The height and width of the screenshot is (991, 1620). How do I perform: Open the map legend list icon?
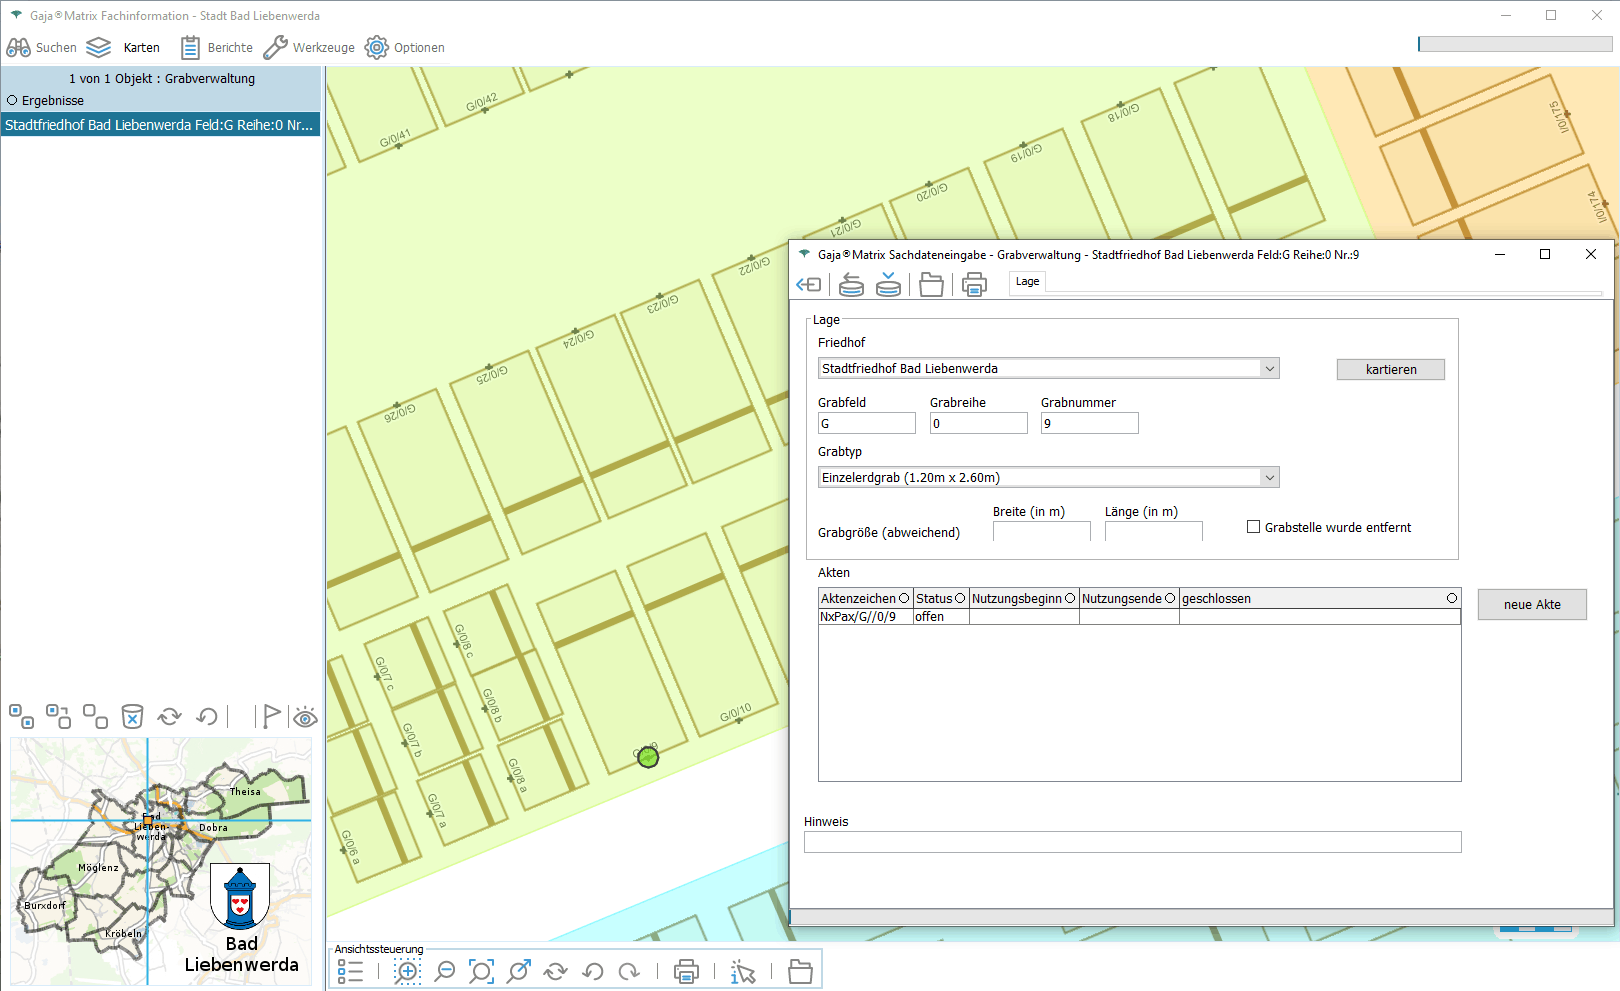tap(350, 971)
